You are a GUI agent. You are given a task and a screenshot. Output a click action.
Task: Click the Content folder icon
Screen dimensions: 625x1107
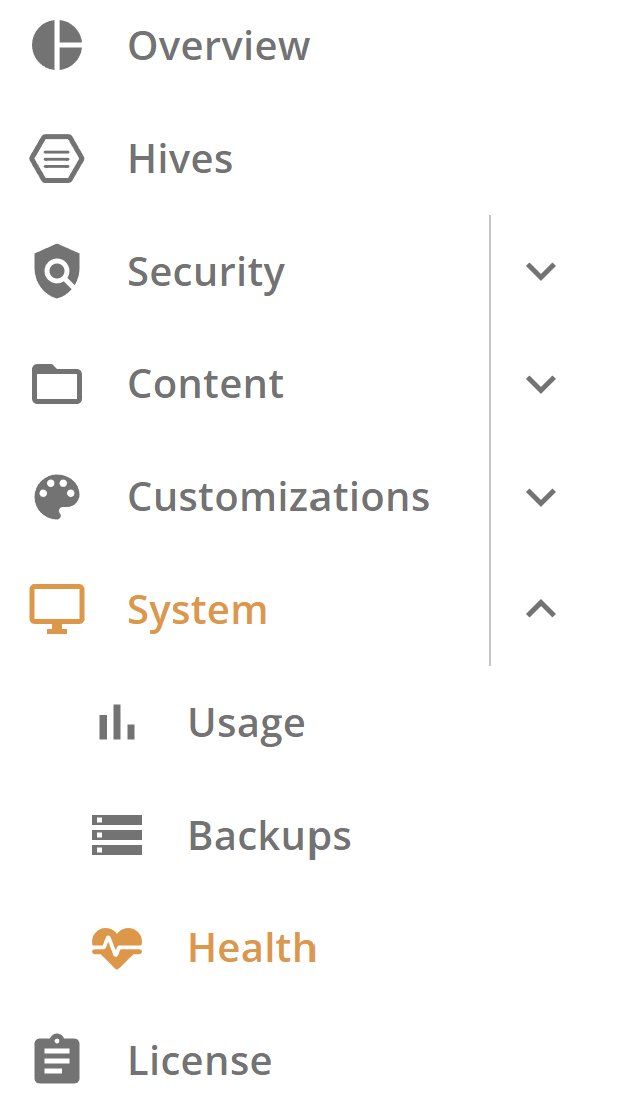[57, 384]
